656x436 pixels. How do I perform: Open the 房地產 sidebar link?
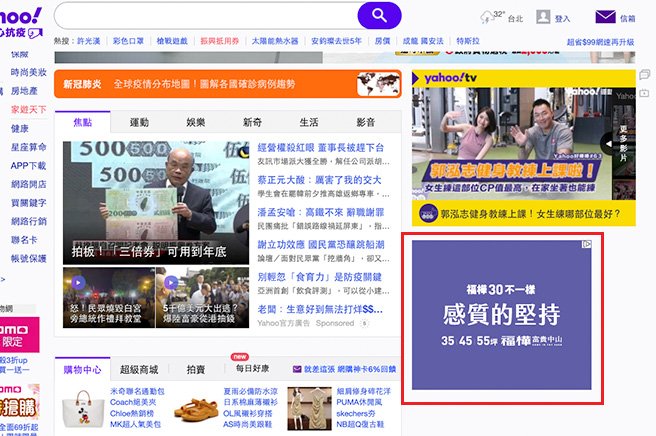click(24, 91)
